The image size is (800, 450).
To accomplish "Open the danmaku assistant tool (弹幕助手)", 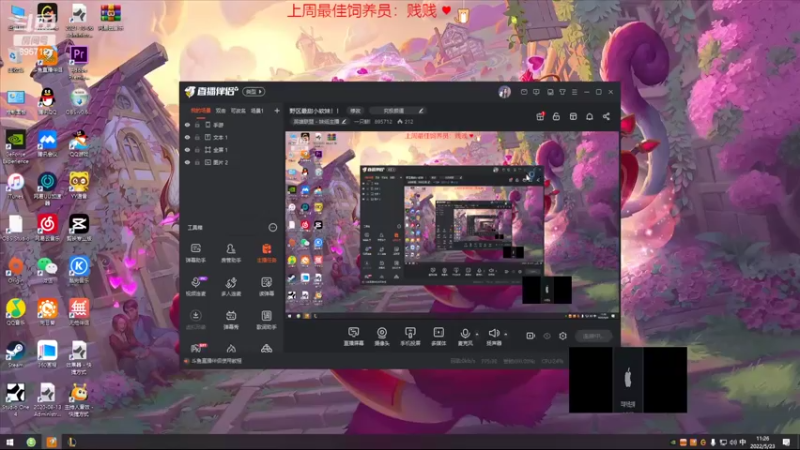I will point(195,253).
